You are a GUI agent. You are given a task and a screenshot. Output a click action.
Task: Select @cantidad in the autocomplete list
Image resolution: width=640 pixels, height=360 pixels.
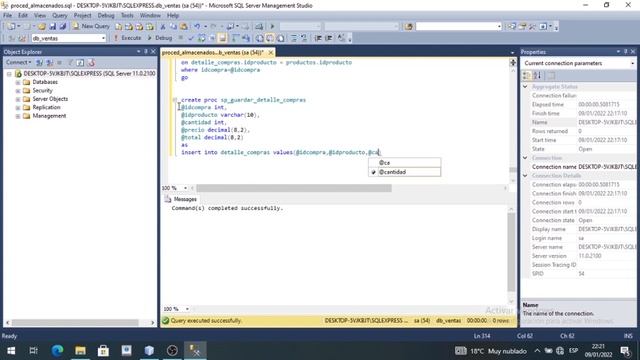[x=404, y=172]
